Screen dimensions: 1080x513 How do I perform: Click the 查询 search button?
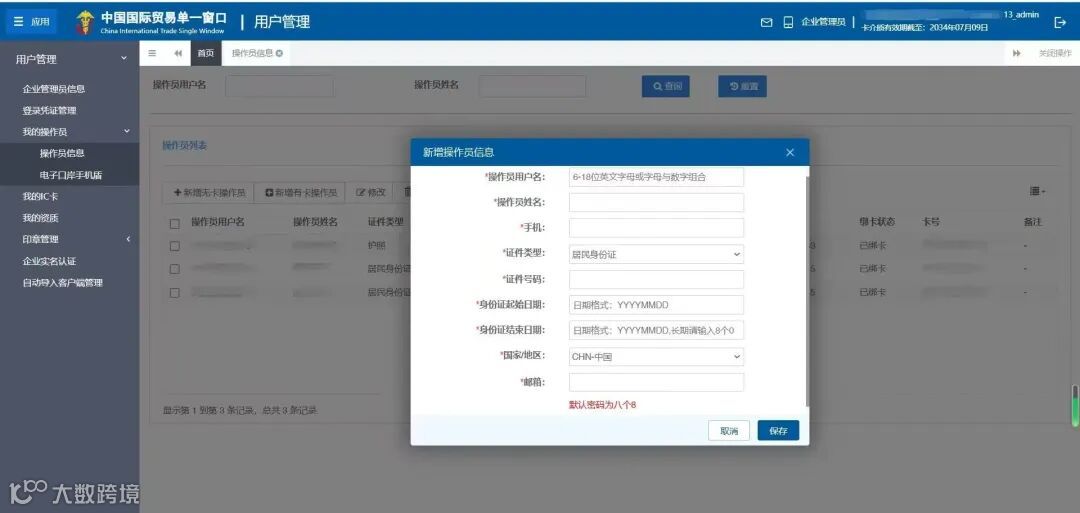(666, 86)
